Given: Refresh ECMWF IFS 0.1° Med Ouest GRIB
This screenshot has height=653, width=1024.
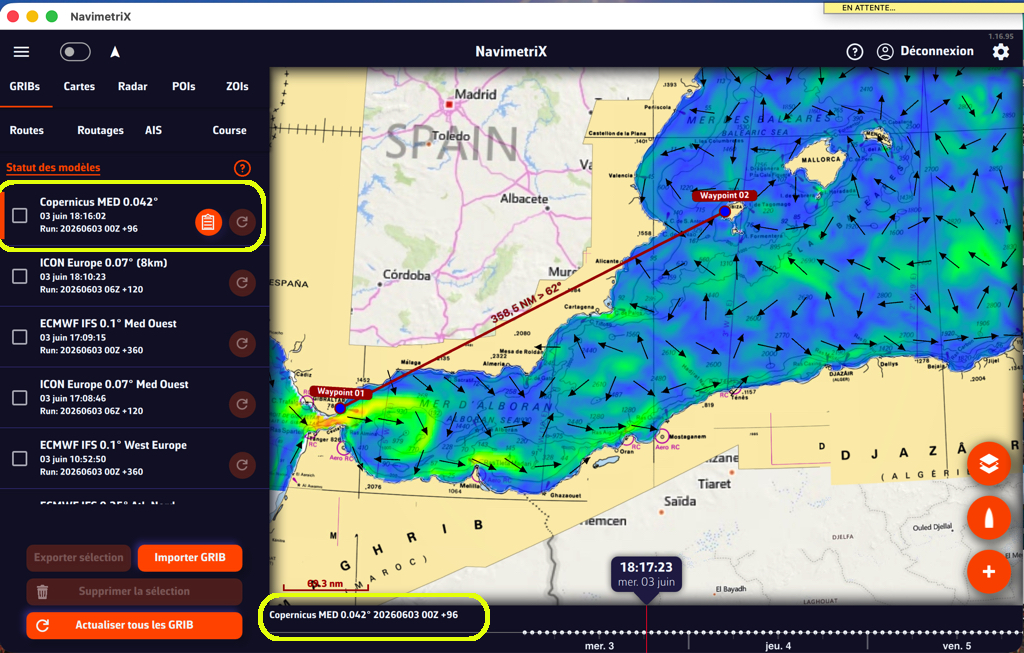Looking at the screenshot, I should coord(242,343).
